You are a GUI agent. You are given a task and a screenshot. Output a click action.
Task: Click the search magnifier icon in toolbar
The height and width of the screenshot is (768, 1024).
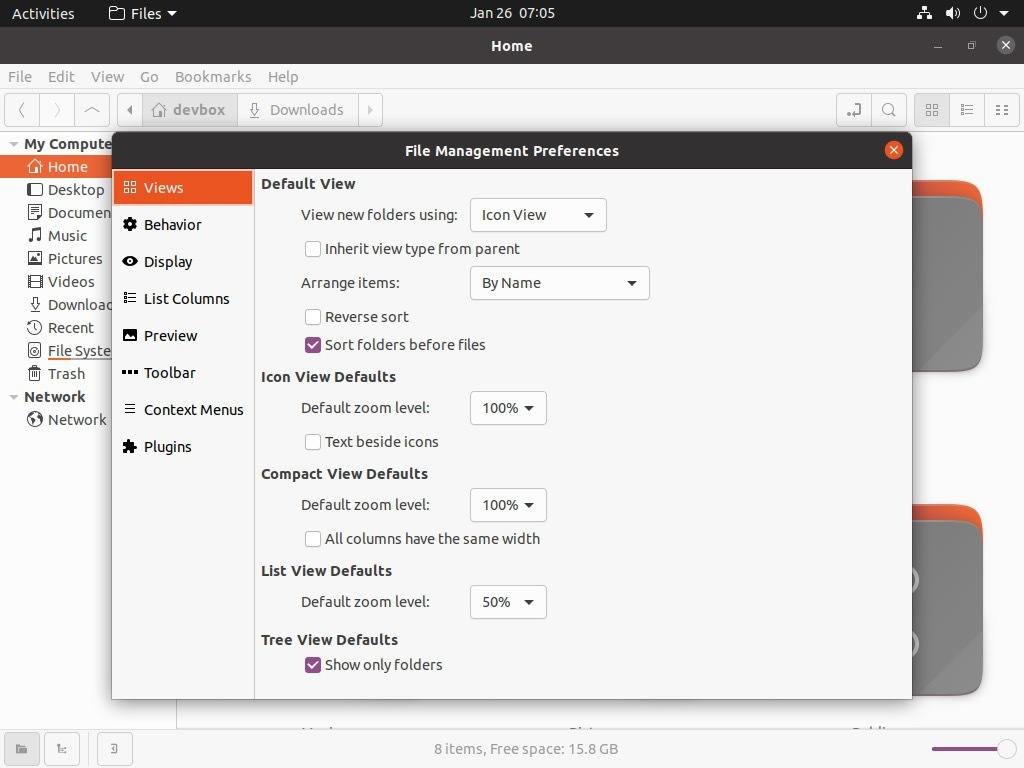coord(888,110)
